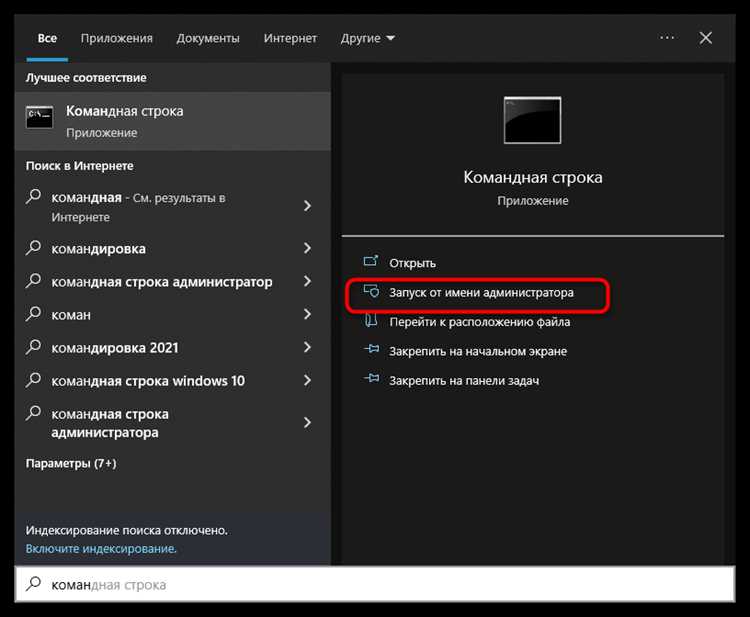Click inside the search input field
Image resolution: width=750 pixels, height=617 pixels.
[375, 584]
